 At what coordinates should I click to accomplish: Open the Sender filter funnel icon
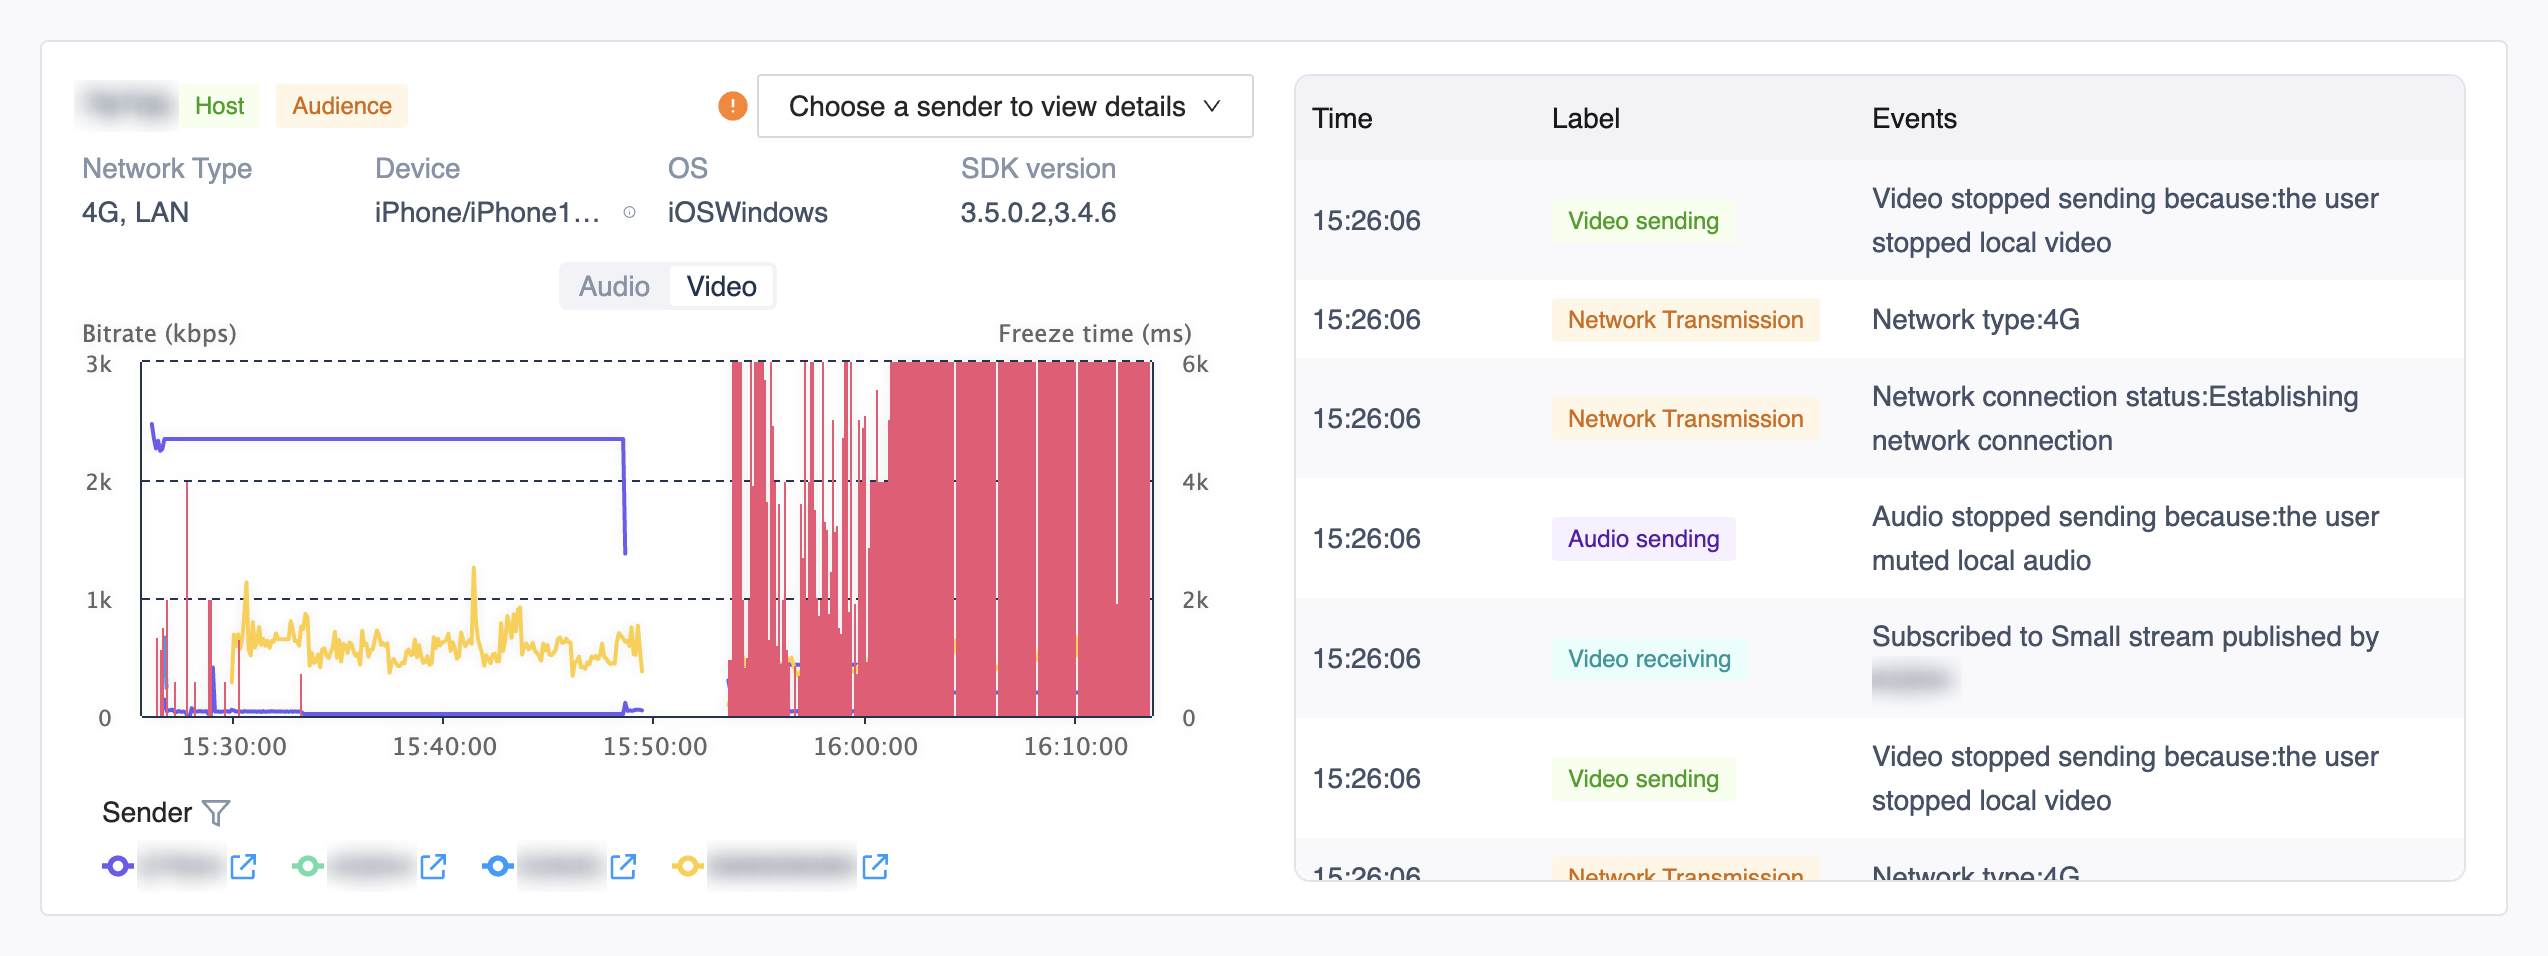216,812
